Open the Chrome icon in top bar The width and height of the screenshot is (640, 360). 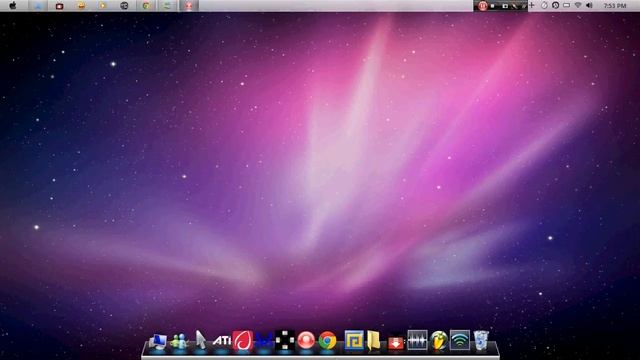146,6
